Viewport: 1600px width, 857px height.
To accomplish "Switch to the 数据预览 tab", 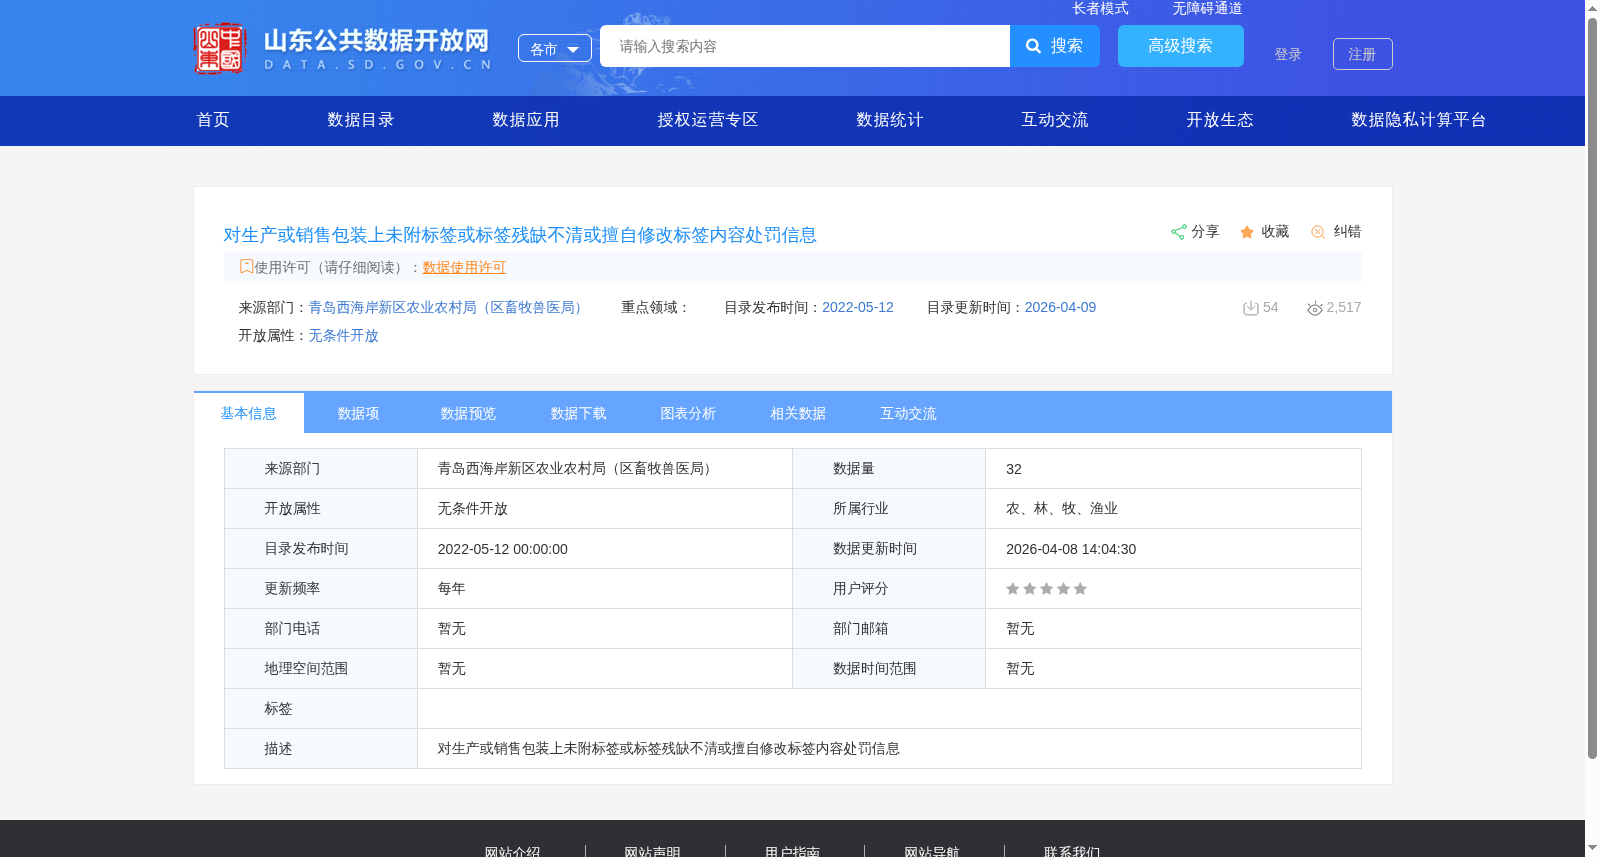I will pyautogui.click(x=469, y=413).
